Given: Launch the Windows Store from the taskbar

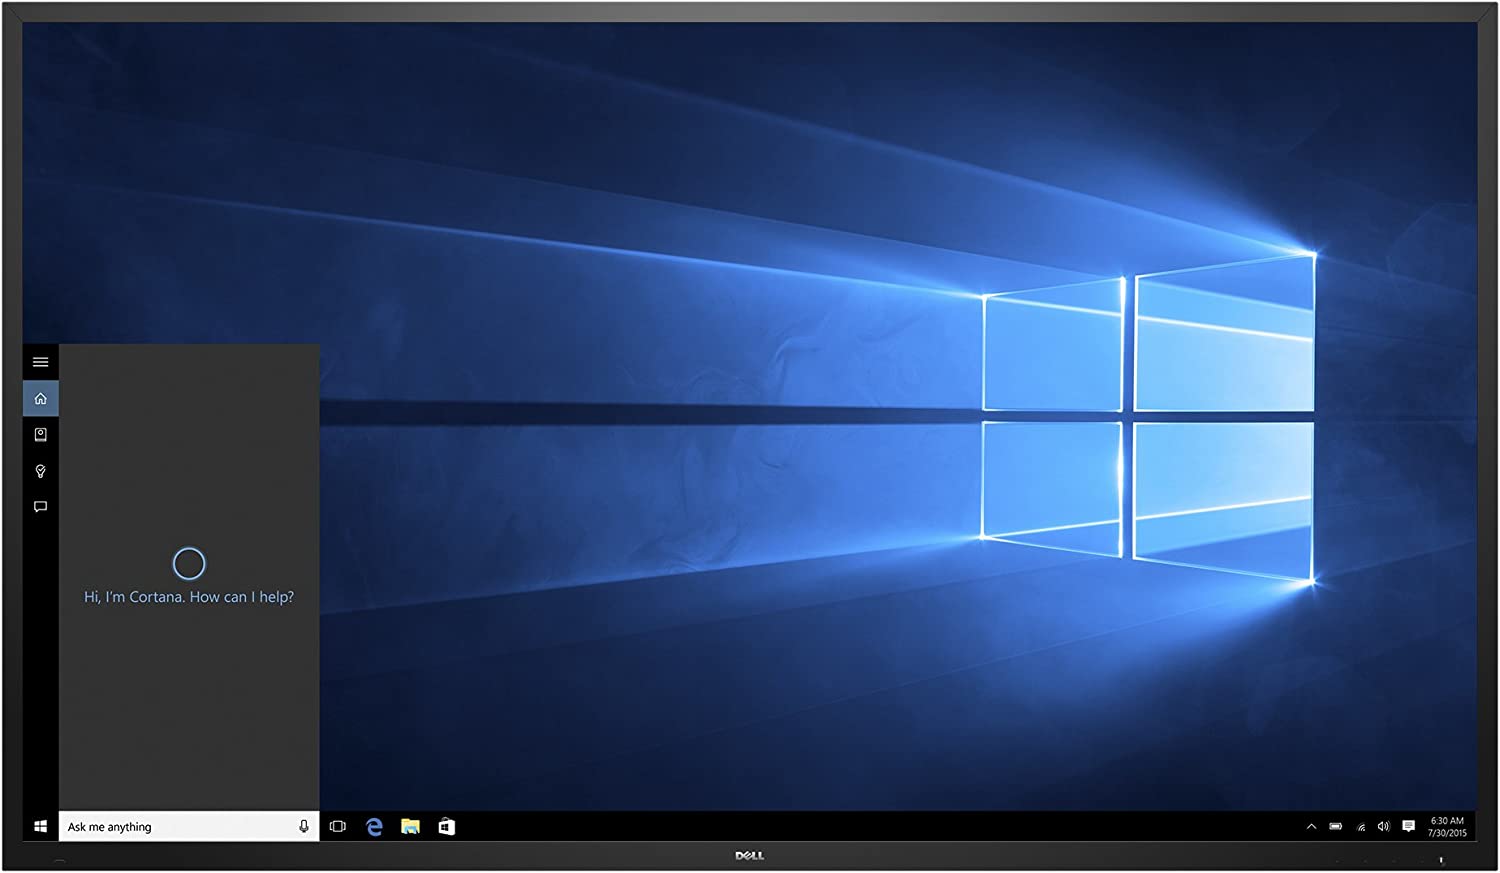Looking at the screenshot, I should point(446,827).
